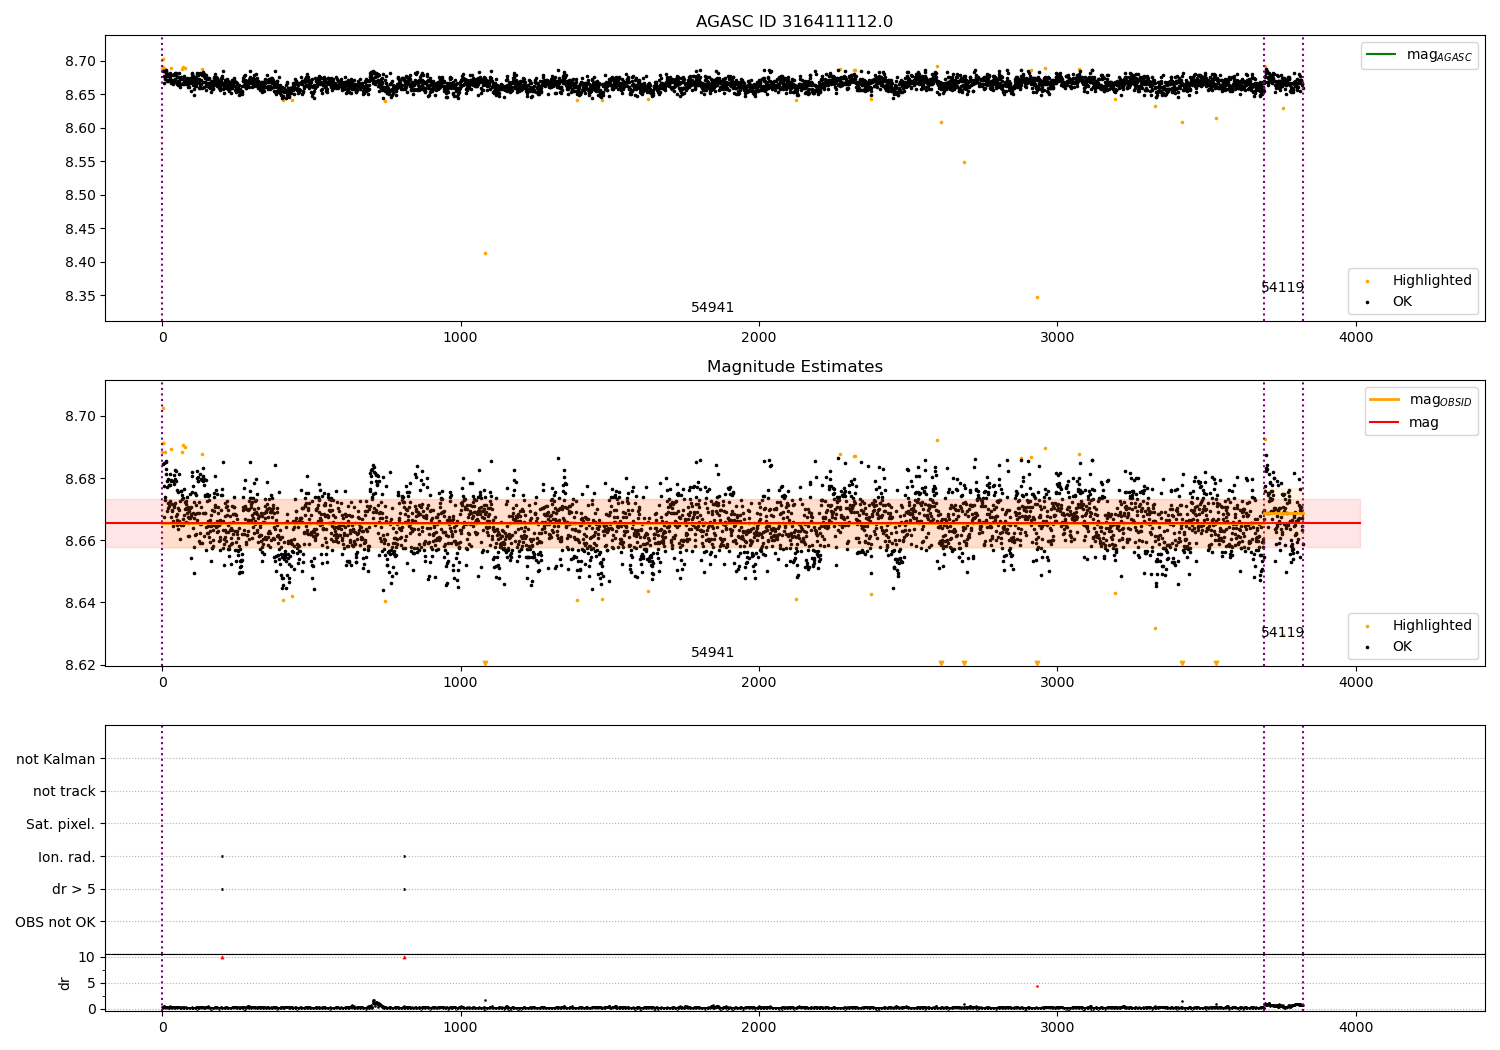
Task: Click orange outlier at 8.55 in top plot
Action: click(964, 162)
